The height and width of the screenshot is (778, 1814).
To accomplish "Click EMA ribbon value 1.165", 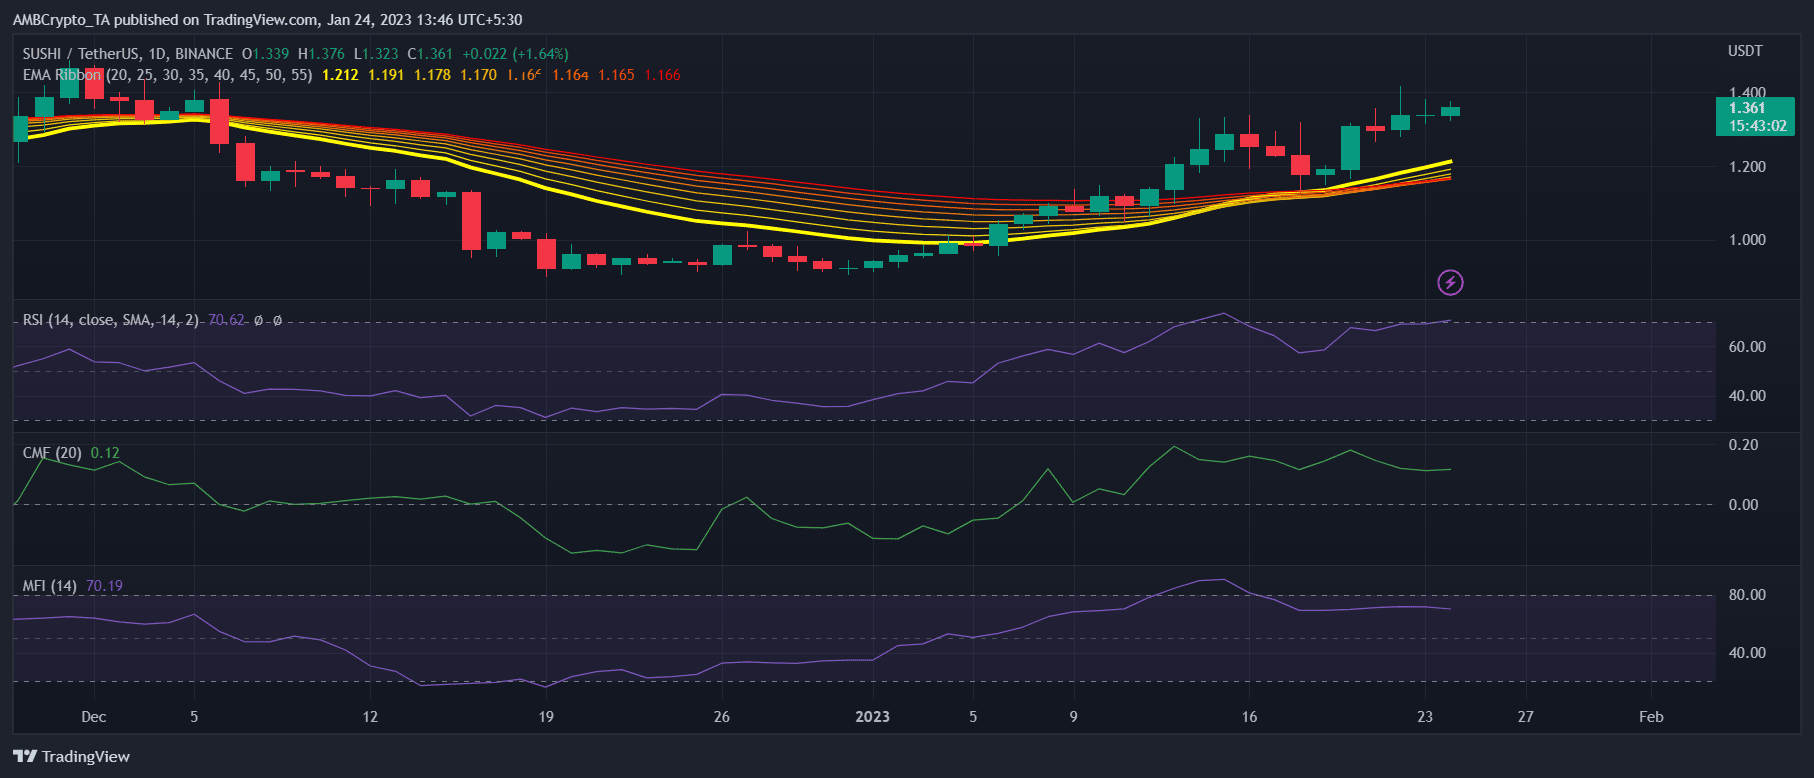I will tap(617, 75).
